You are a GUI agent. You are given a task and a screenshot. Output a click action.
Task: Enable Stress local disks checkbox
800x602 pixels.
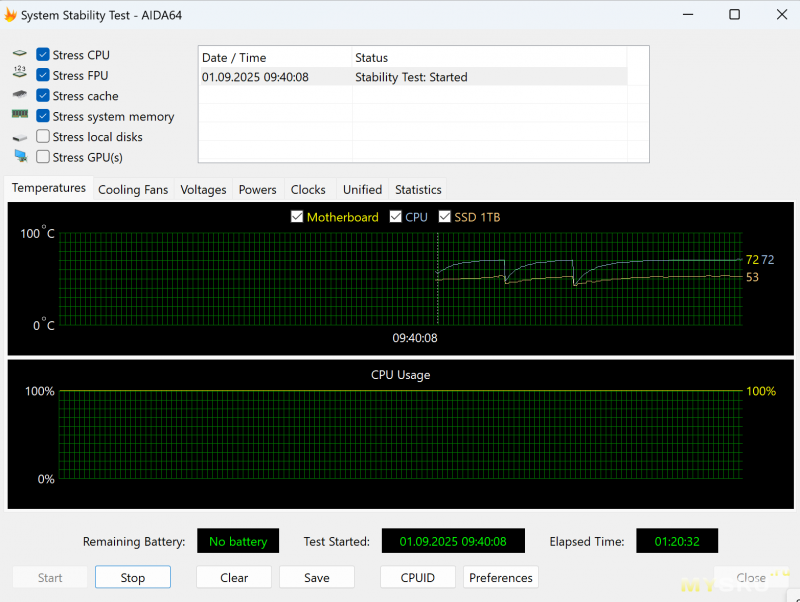pos(43,136)
